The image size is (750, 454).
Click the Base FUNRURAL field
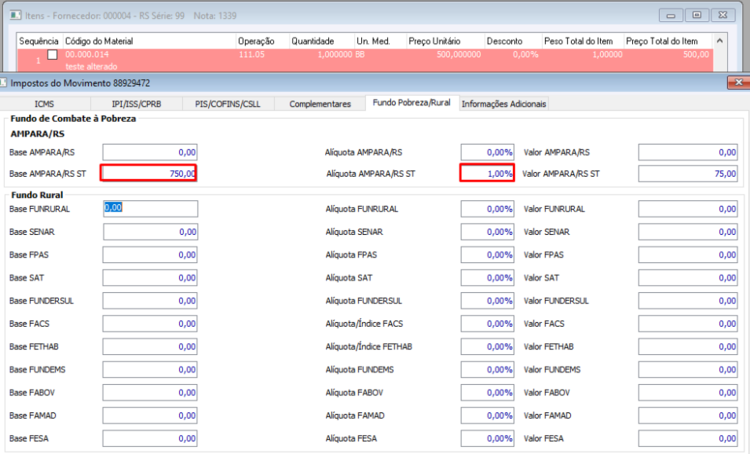tap(150, 209)
